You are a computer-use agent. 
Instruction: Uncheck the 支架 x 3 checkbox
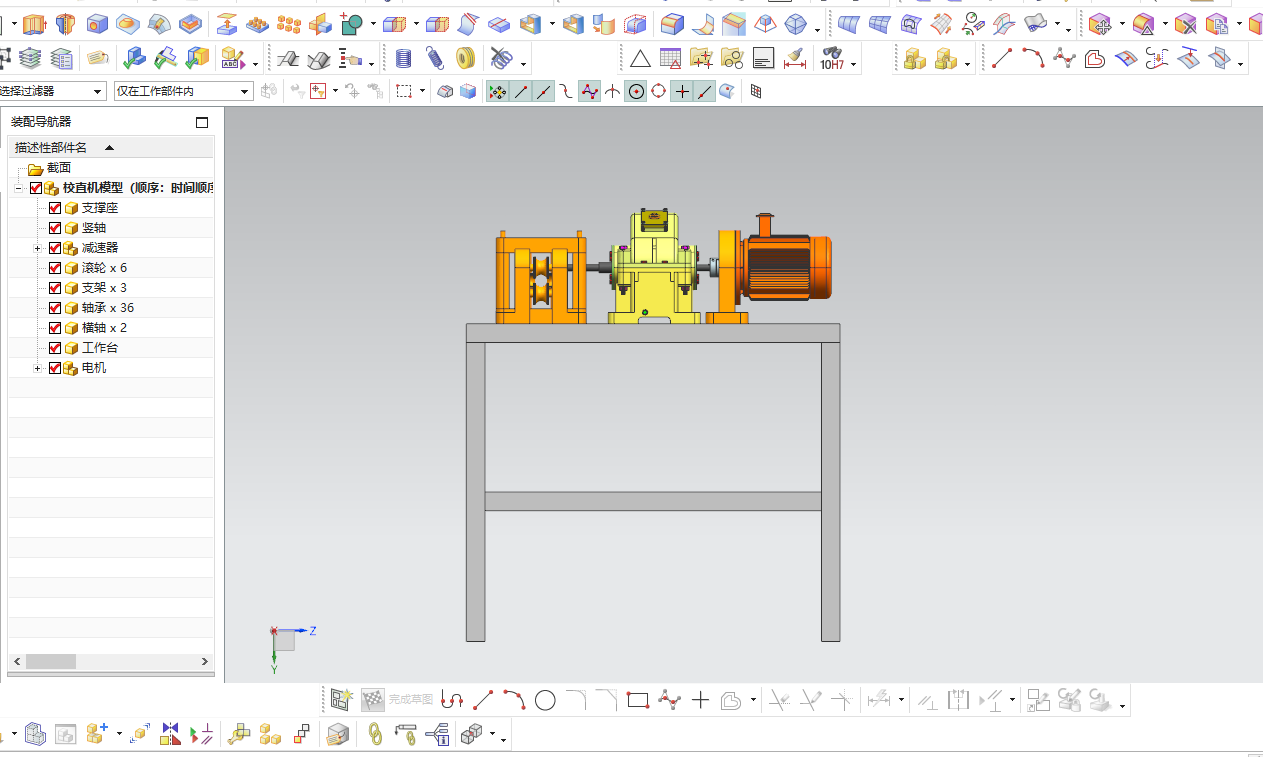pos(55,288)
